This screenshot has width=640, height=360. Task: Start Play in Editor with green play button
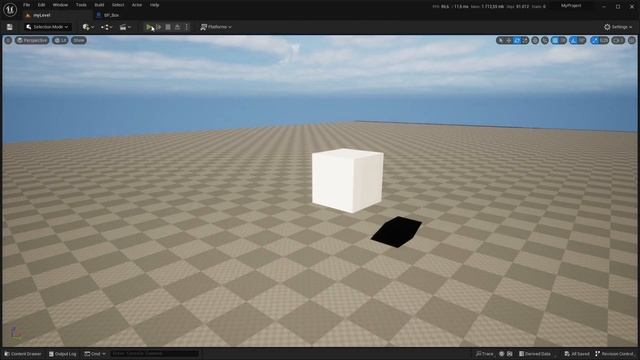point(149,27)
